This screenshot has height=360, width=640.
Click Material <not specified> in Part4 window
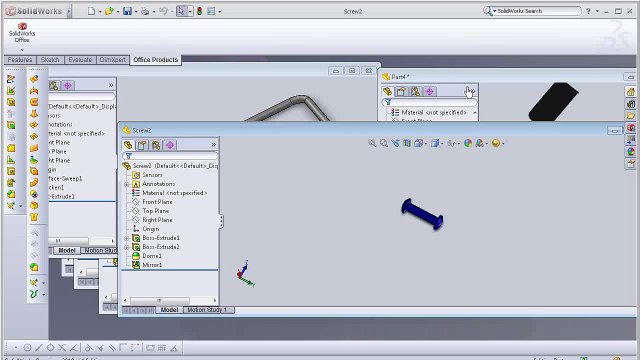[x=434, y=112]
